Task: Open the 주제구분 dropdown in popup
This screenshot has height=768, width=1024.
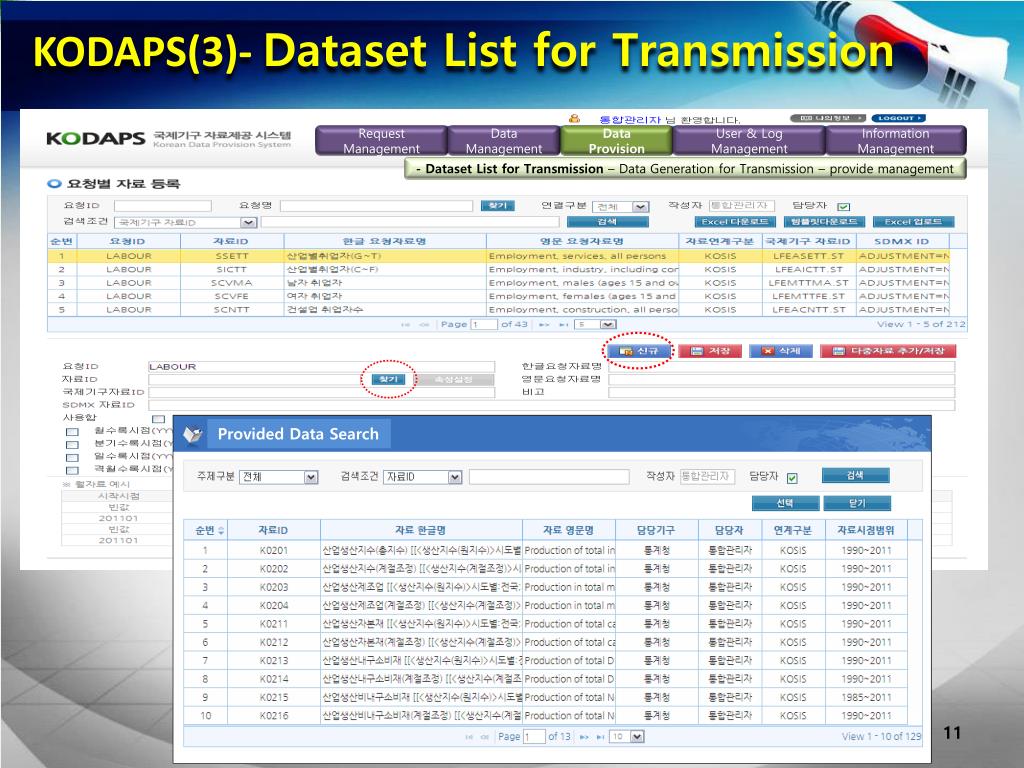Action: point(278,477)
